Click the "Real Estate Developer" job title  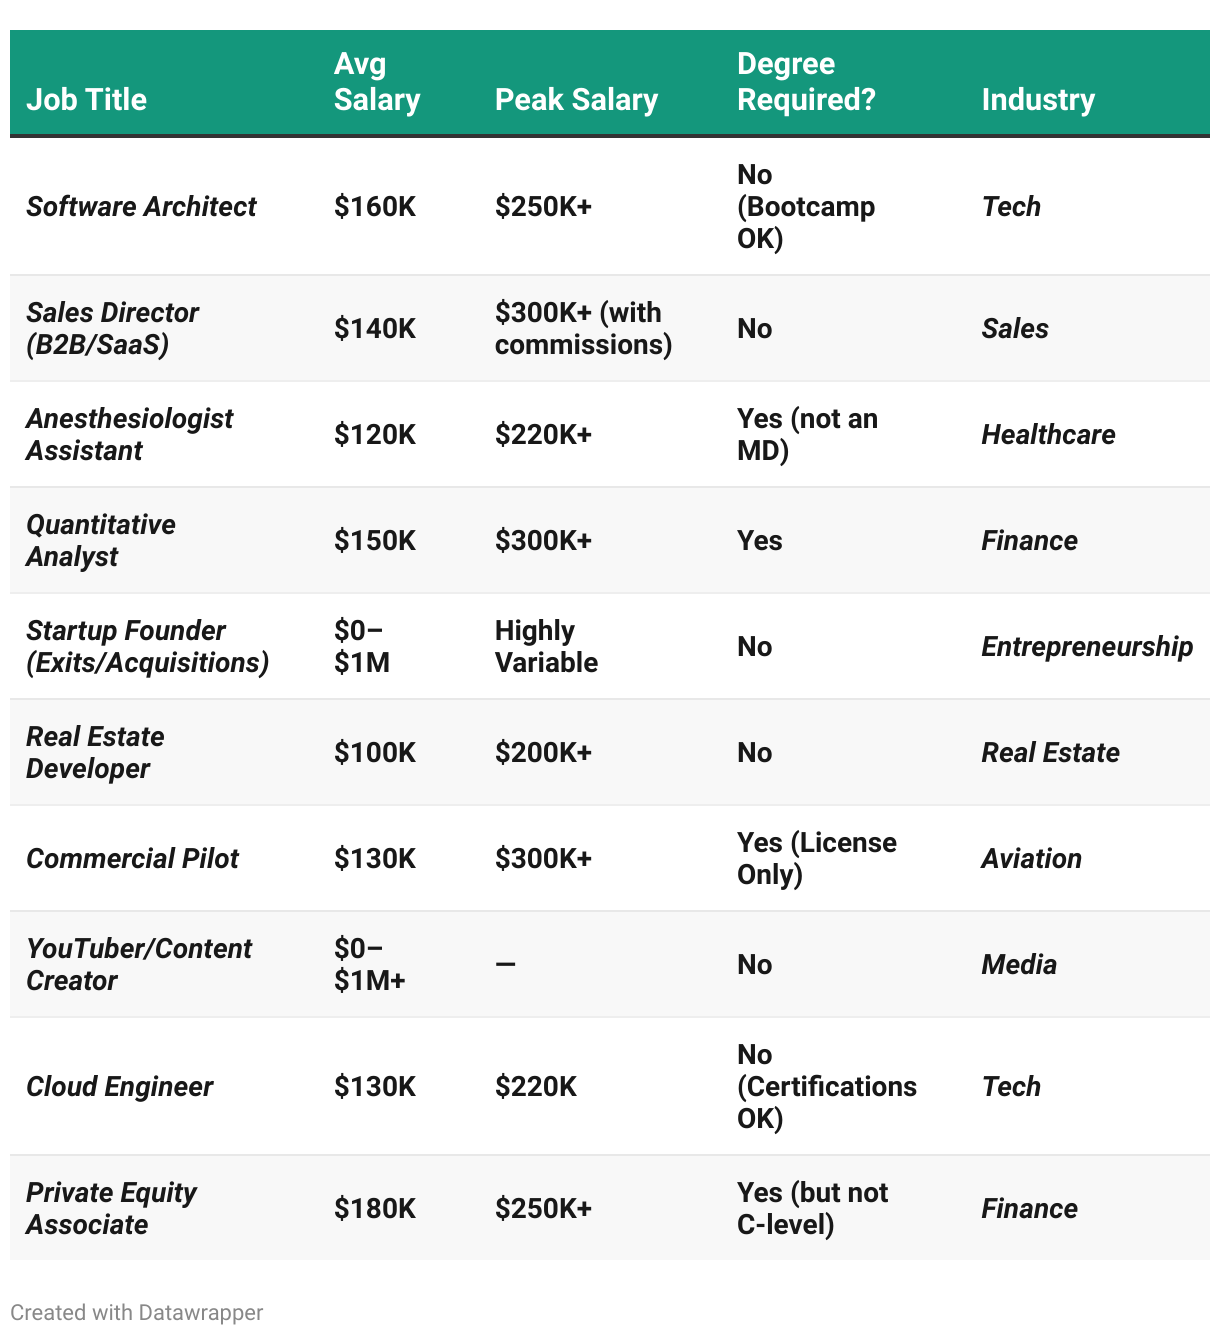click(95, 752)
